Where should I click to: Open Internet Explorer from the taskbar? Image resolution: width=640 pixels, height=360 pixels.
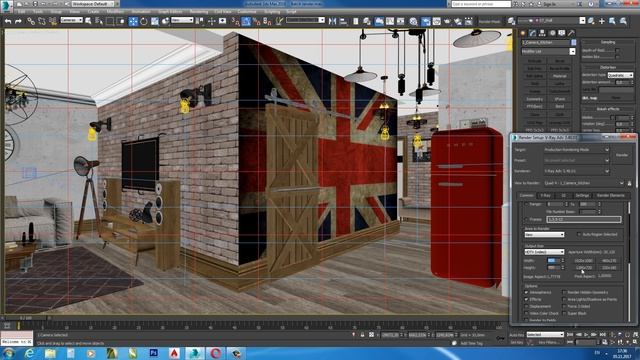click(29, 353)
